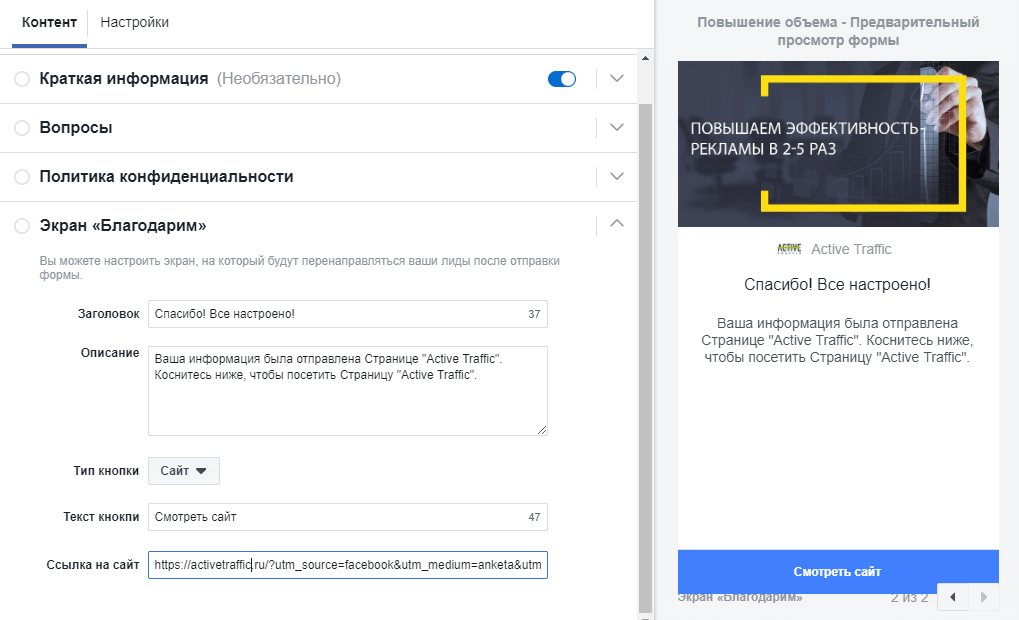
Task: Collapse the Экран «Благодарим» section chevron
Action: (x=617, y=225)
